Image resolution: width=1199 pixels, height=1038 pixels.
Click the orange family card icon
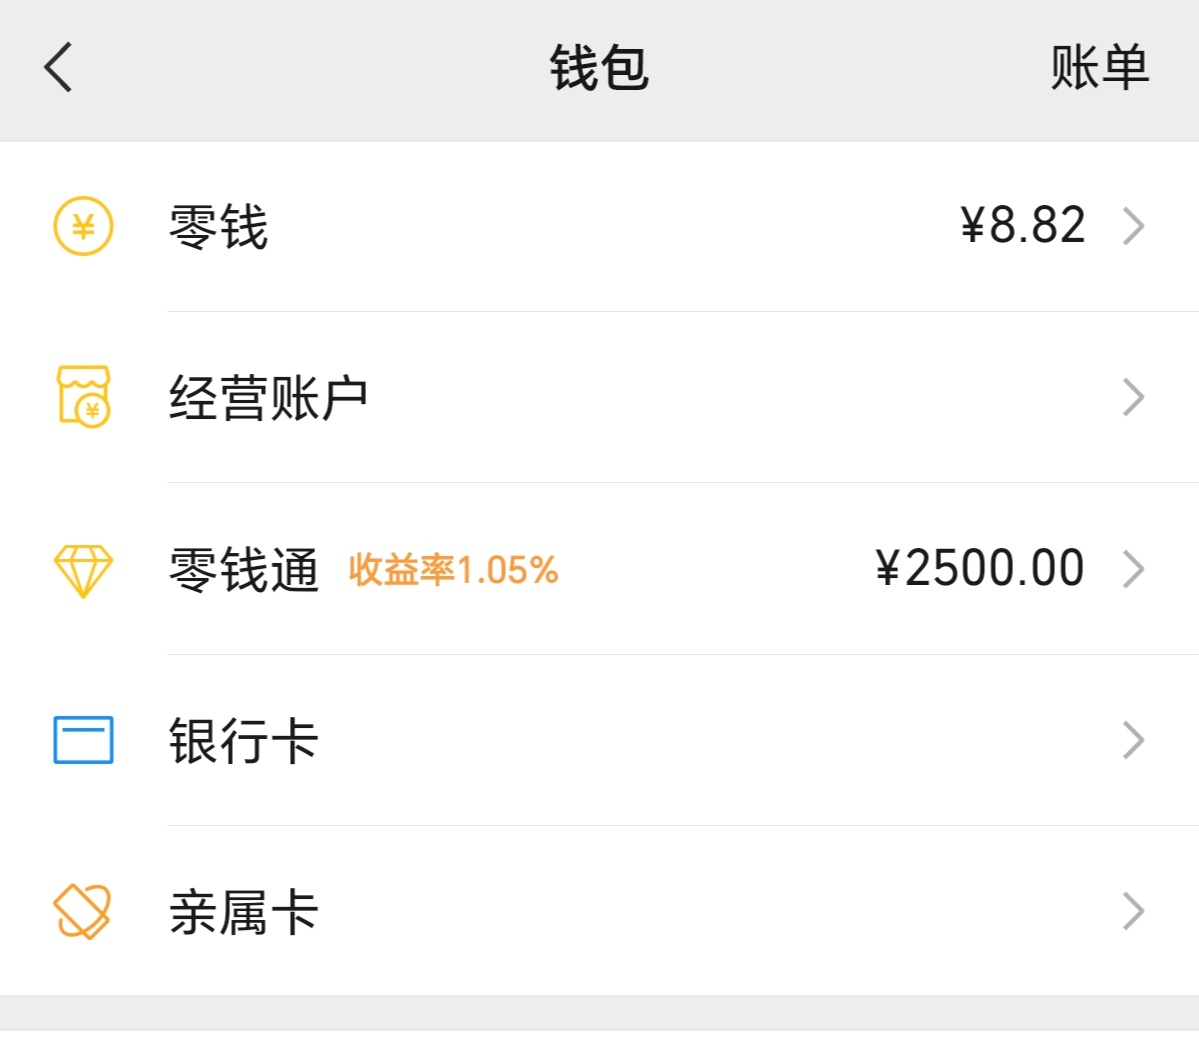pyautogui.click(x=82, y=911)
